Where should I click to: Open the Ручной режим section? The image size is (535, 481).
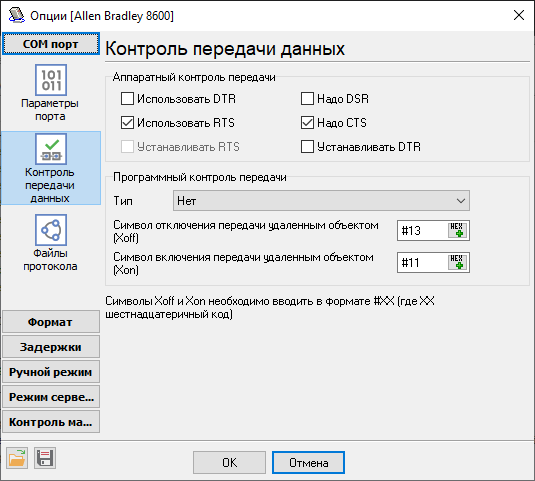[x=51, y=371]
